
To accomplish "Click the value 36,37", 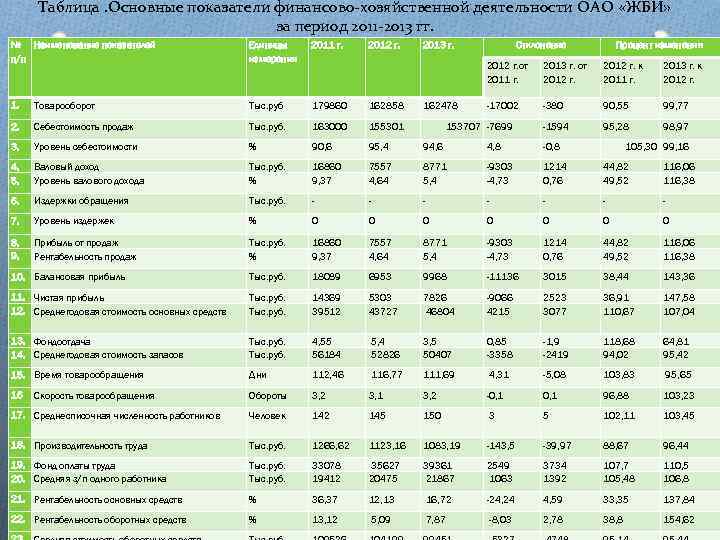I will 324,500.
